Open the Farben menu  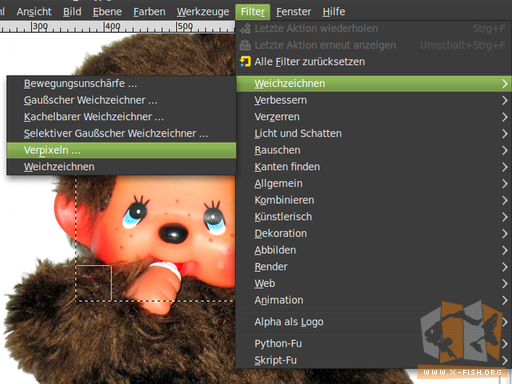(x=149, y=12)
